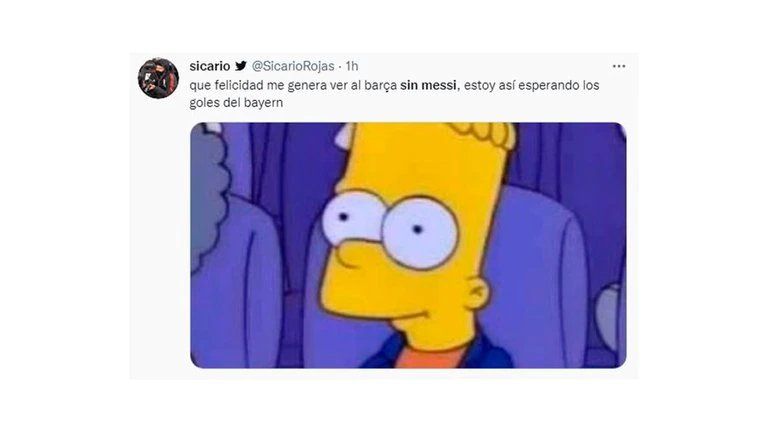The height and width of the screenshot is (432, 768).
Task: Click the words goles del bayern
Action: pos(236,103)
